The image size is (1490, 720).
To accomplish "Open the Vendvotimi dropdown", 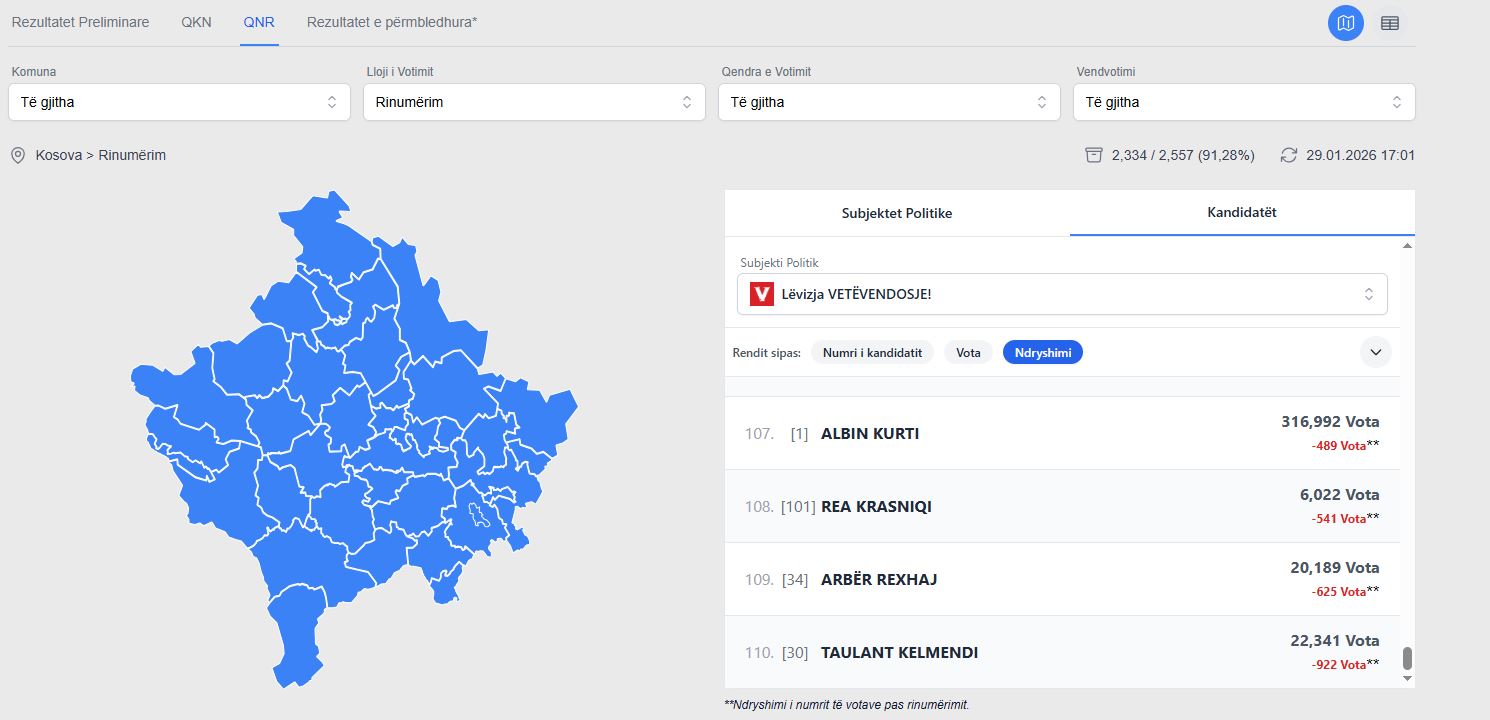I will click(1244, 102).
